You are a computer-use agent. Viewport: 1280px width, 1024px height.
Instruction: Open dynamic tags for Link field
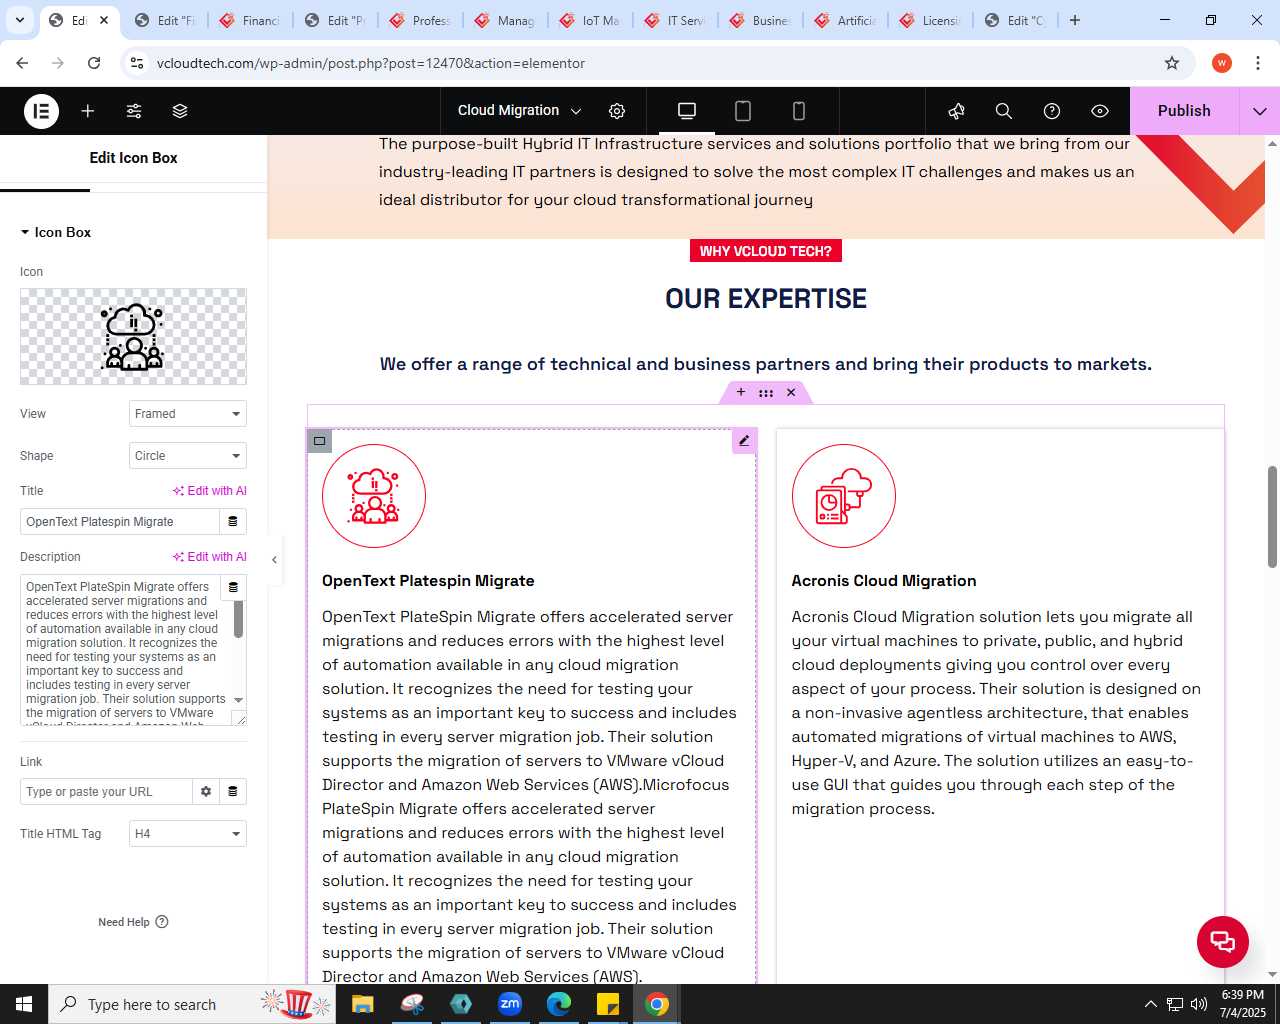tap(233, 792)
